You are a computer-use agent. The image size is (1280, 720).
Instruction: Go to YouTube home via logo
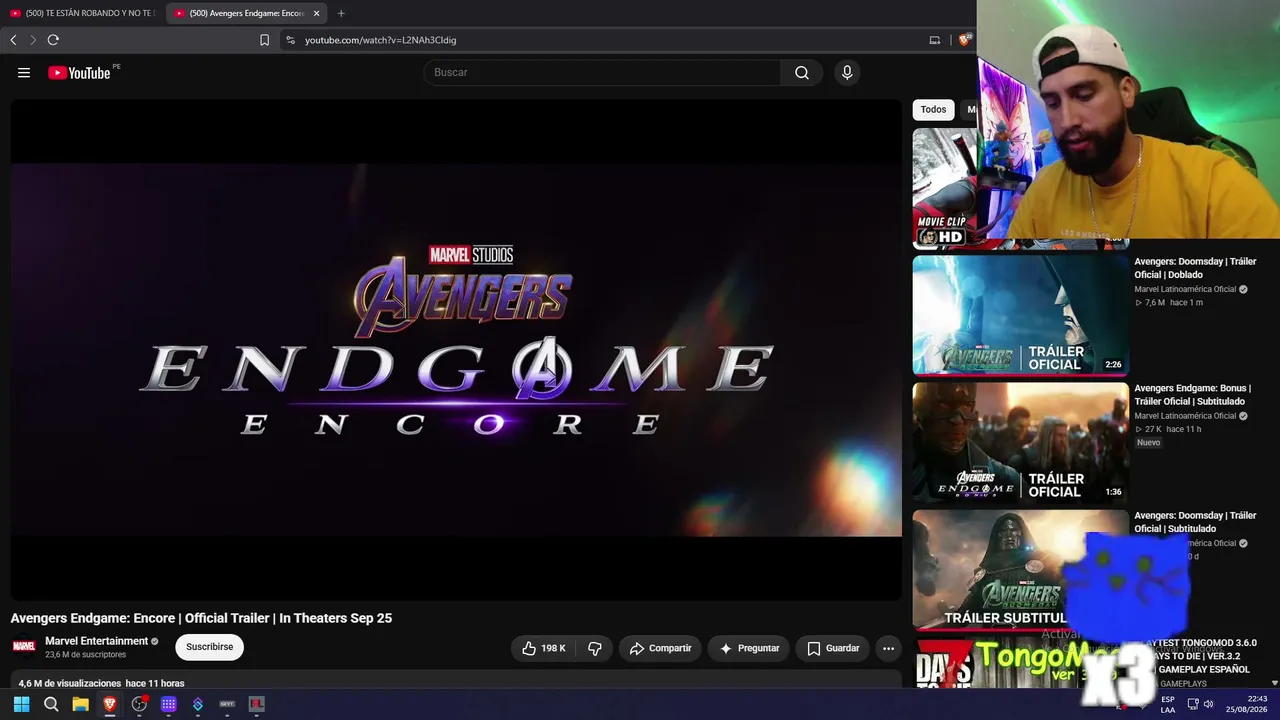pos(79,72)
